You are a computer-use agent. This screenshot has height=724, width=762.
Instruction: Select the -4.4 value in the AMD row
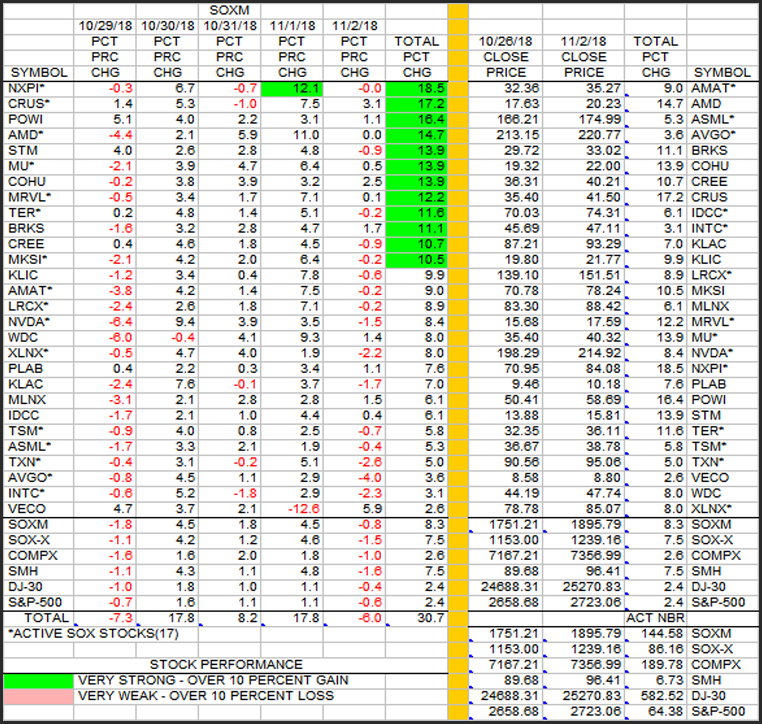click(x=121, y=135)
